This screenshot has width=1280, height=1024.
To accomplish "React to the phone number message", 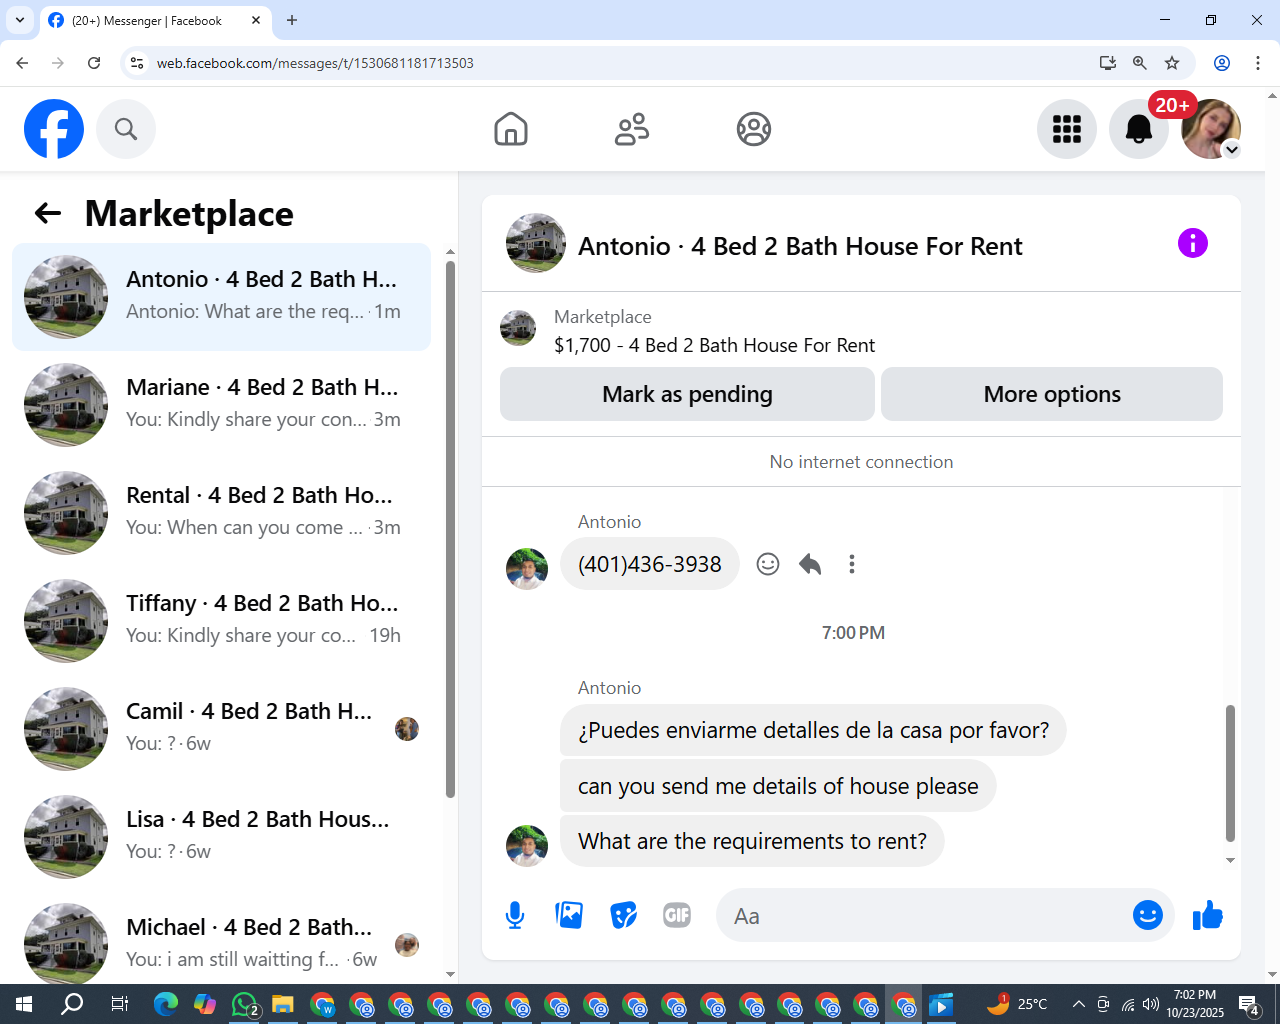I will tap(768, 564).
